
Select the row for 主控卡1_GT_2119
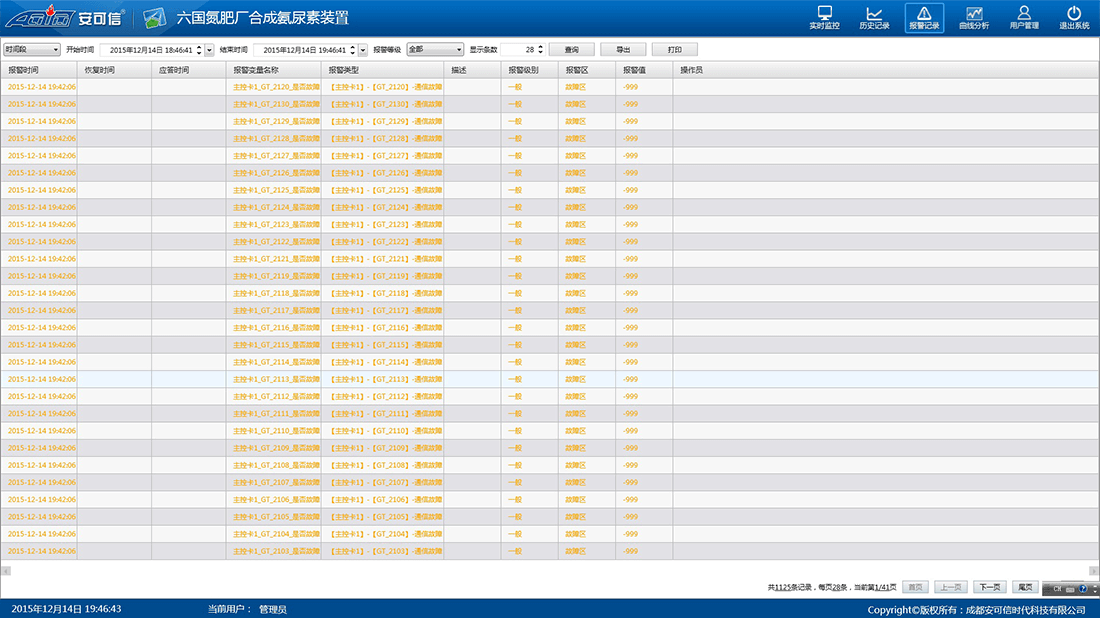[x=549, y=276]
